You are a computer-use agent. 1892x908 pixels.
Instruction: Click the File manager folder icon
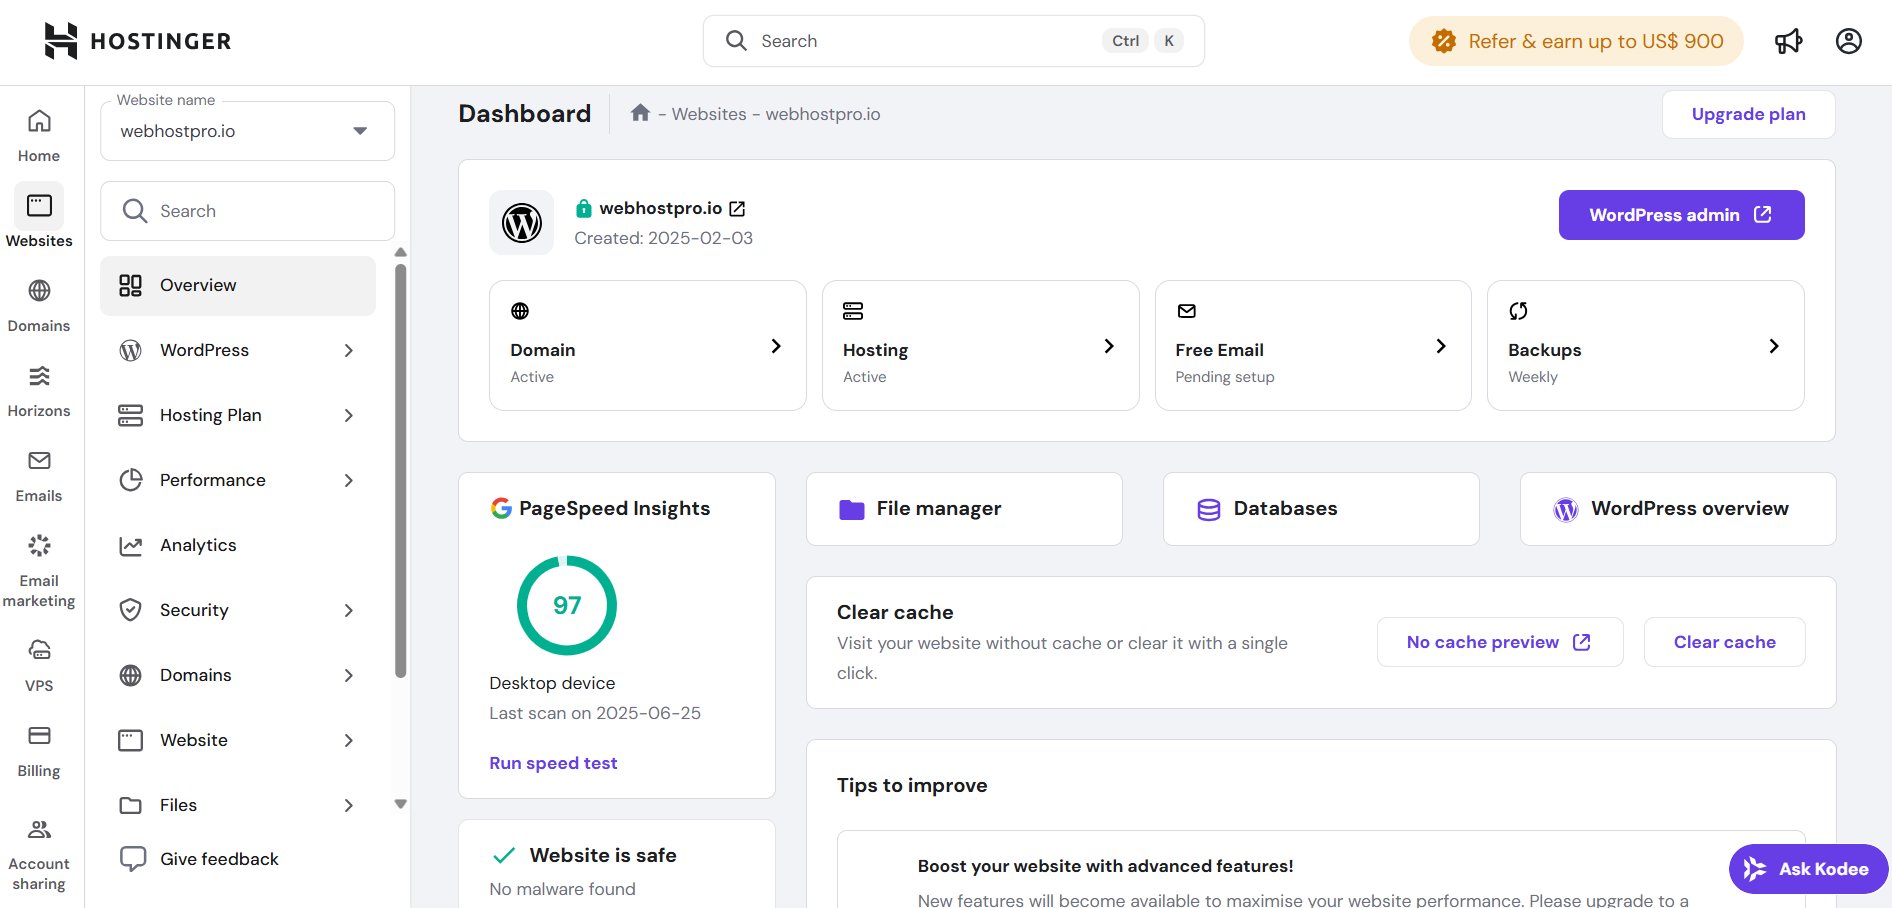point(852,510)
